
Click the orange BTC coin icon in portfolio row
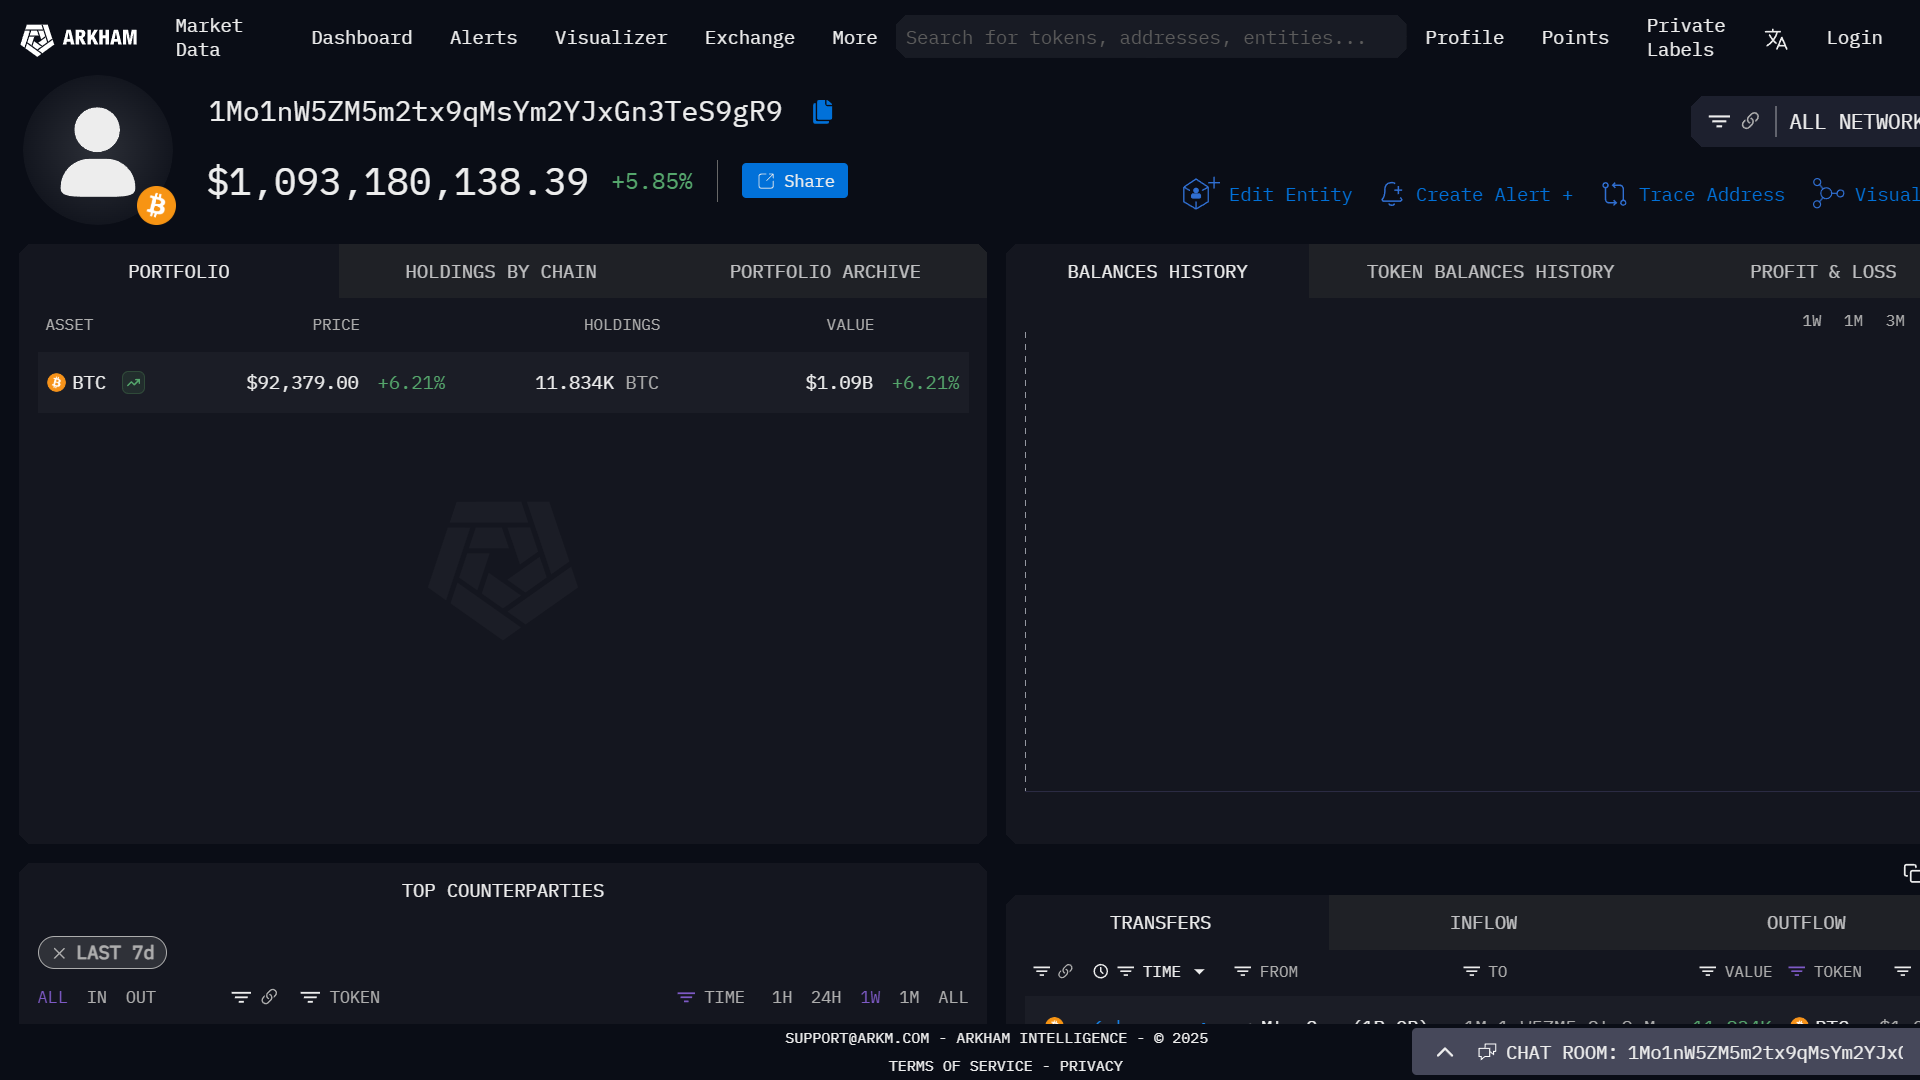(56, 383)
